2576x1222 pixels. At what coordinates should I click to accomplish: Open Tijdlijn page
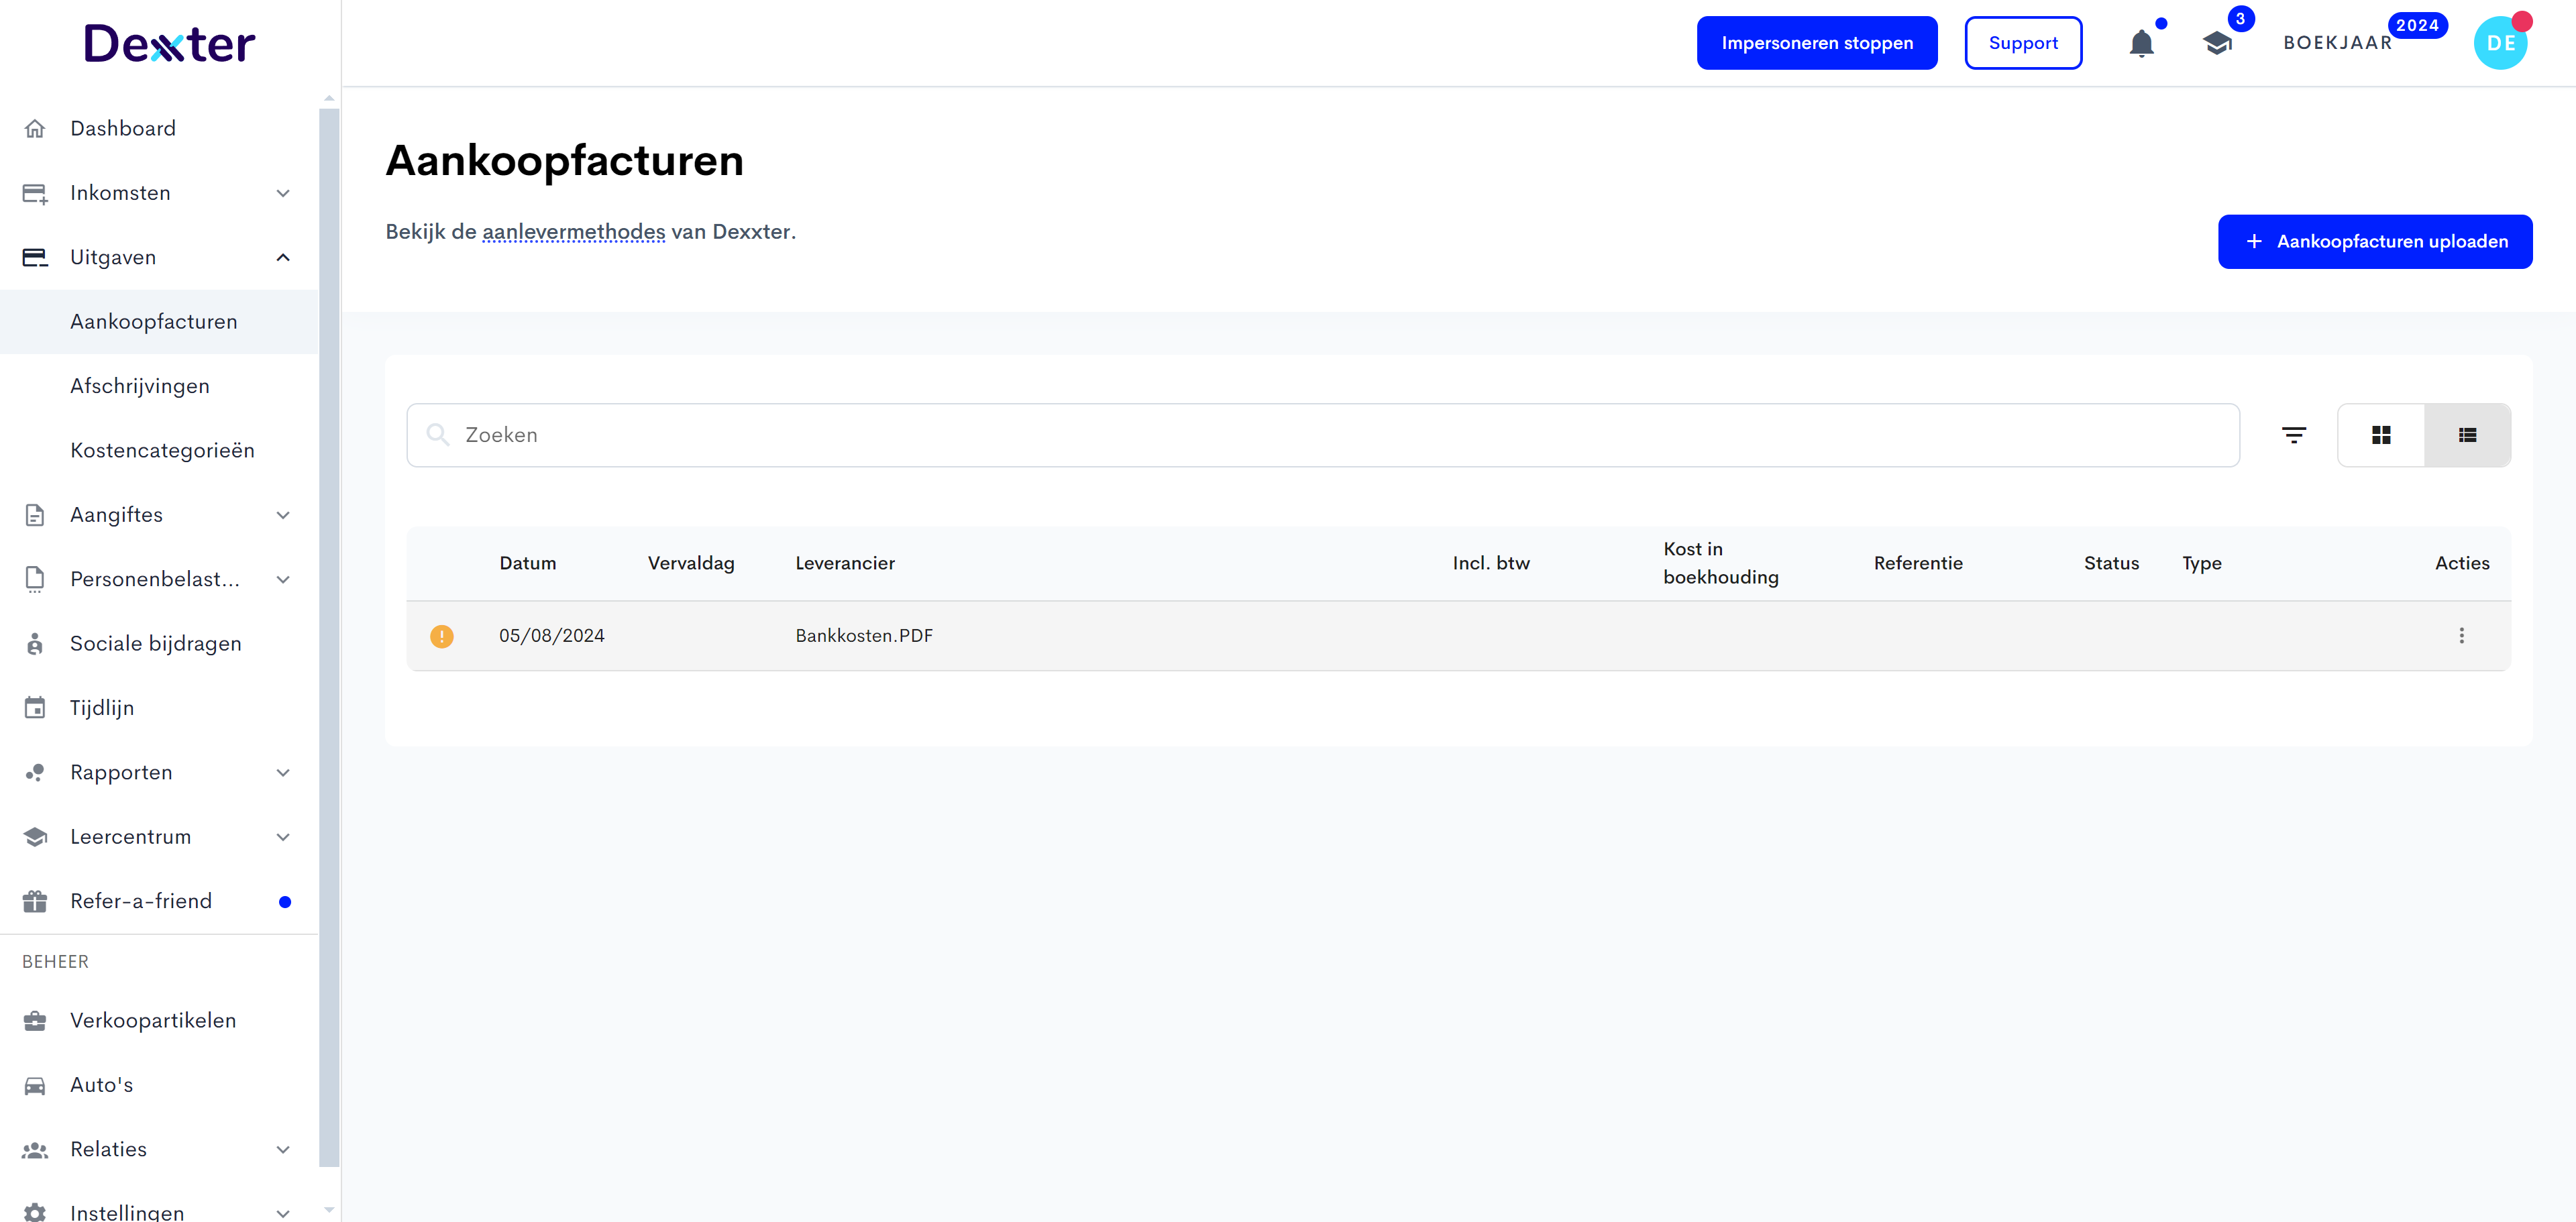pyautogui.click(x=159, y=708)
